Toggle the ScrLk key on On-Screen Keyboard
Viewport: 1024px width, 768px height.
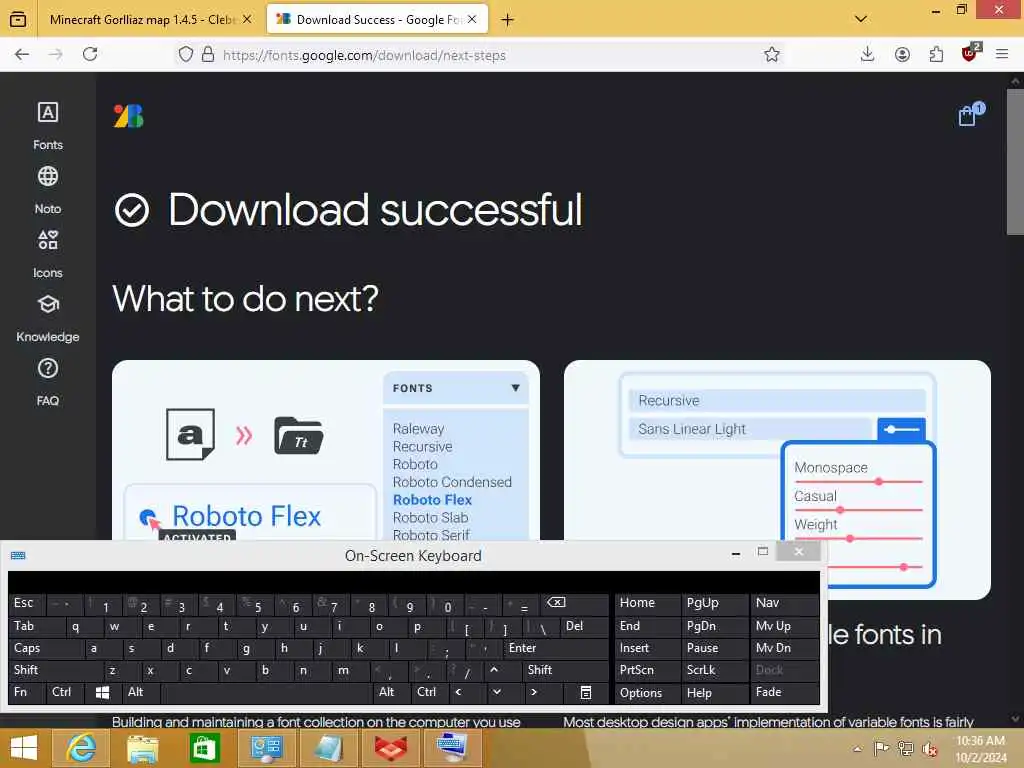(x=714, y=671)
